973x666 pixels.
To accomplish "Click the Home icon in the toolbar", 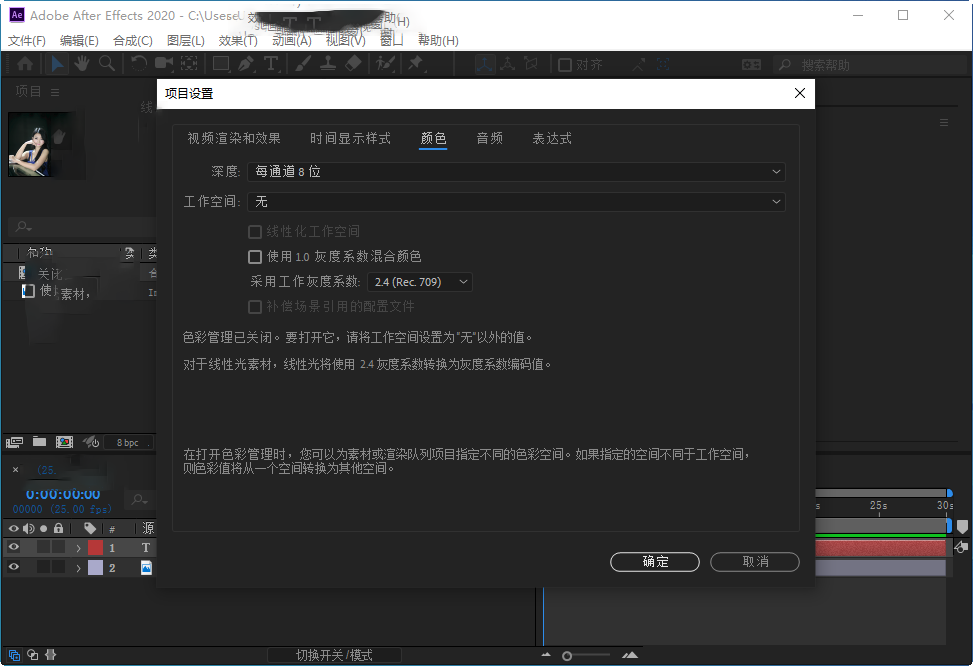I will [x=25, y=64].
